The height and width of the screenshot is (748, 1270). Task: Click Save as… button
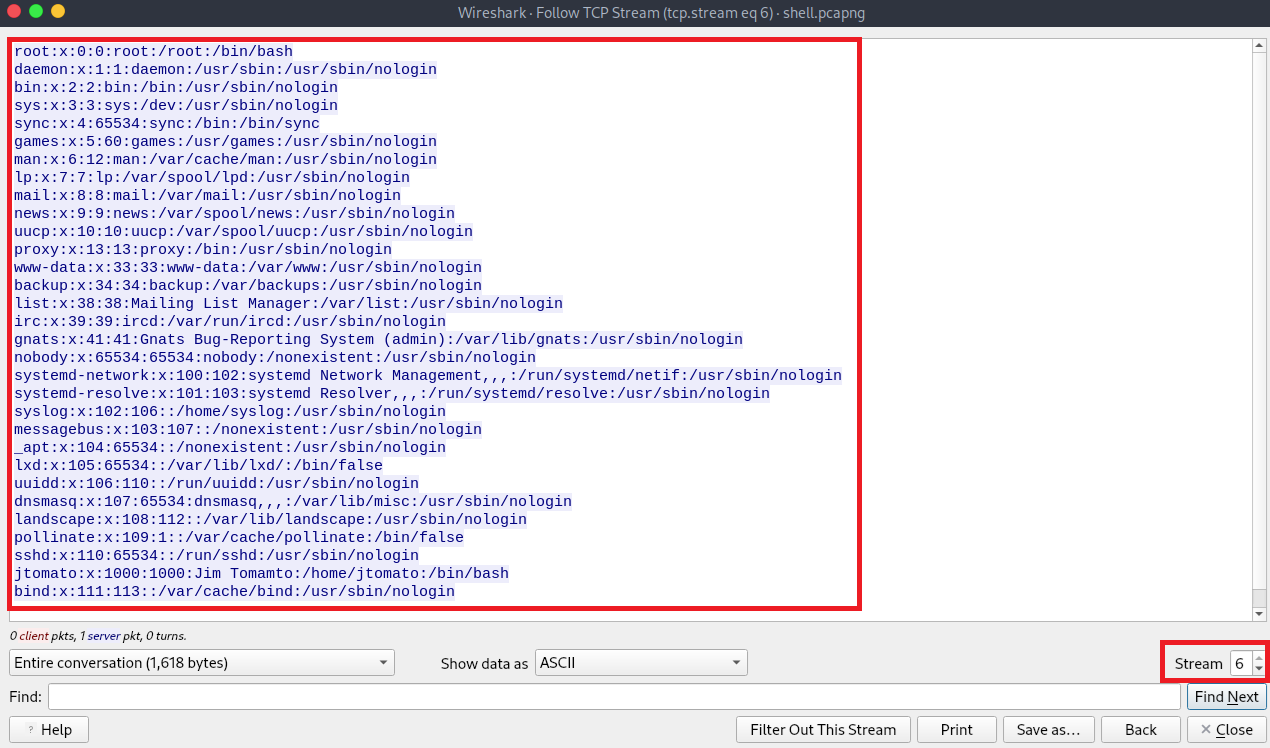[x=1048, y=729]
